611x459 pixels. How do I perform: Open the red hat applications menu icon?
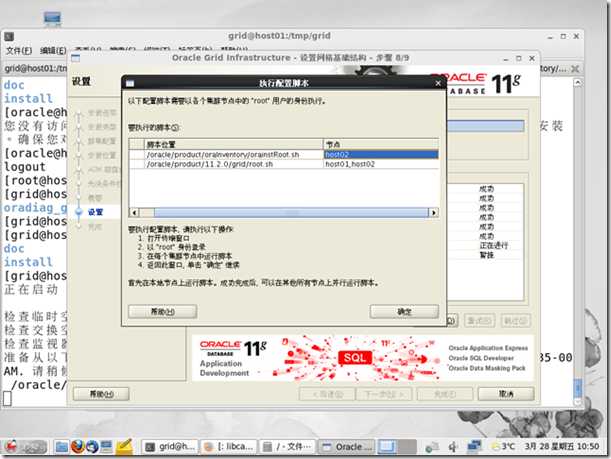click(x=11, y=447)
